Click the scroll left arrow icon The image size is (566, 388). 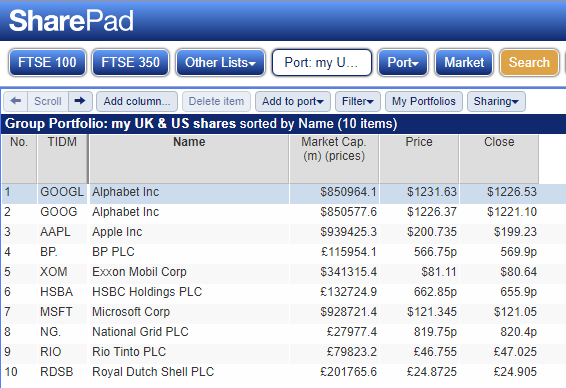point(16,101)
